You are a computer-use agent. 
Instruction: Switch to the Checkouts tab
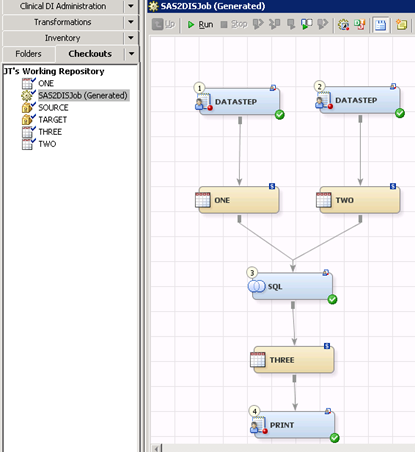[90, 54]
